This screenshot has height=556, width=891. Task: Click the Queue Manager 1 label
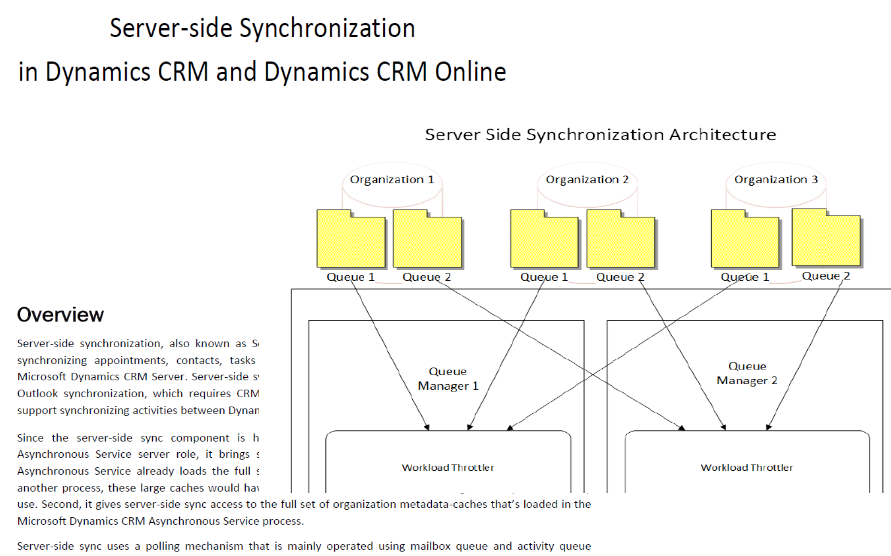[447, 378]
